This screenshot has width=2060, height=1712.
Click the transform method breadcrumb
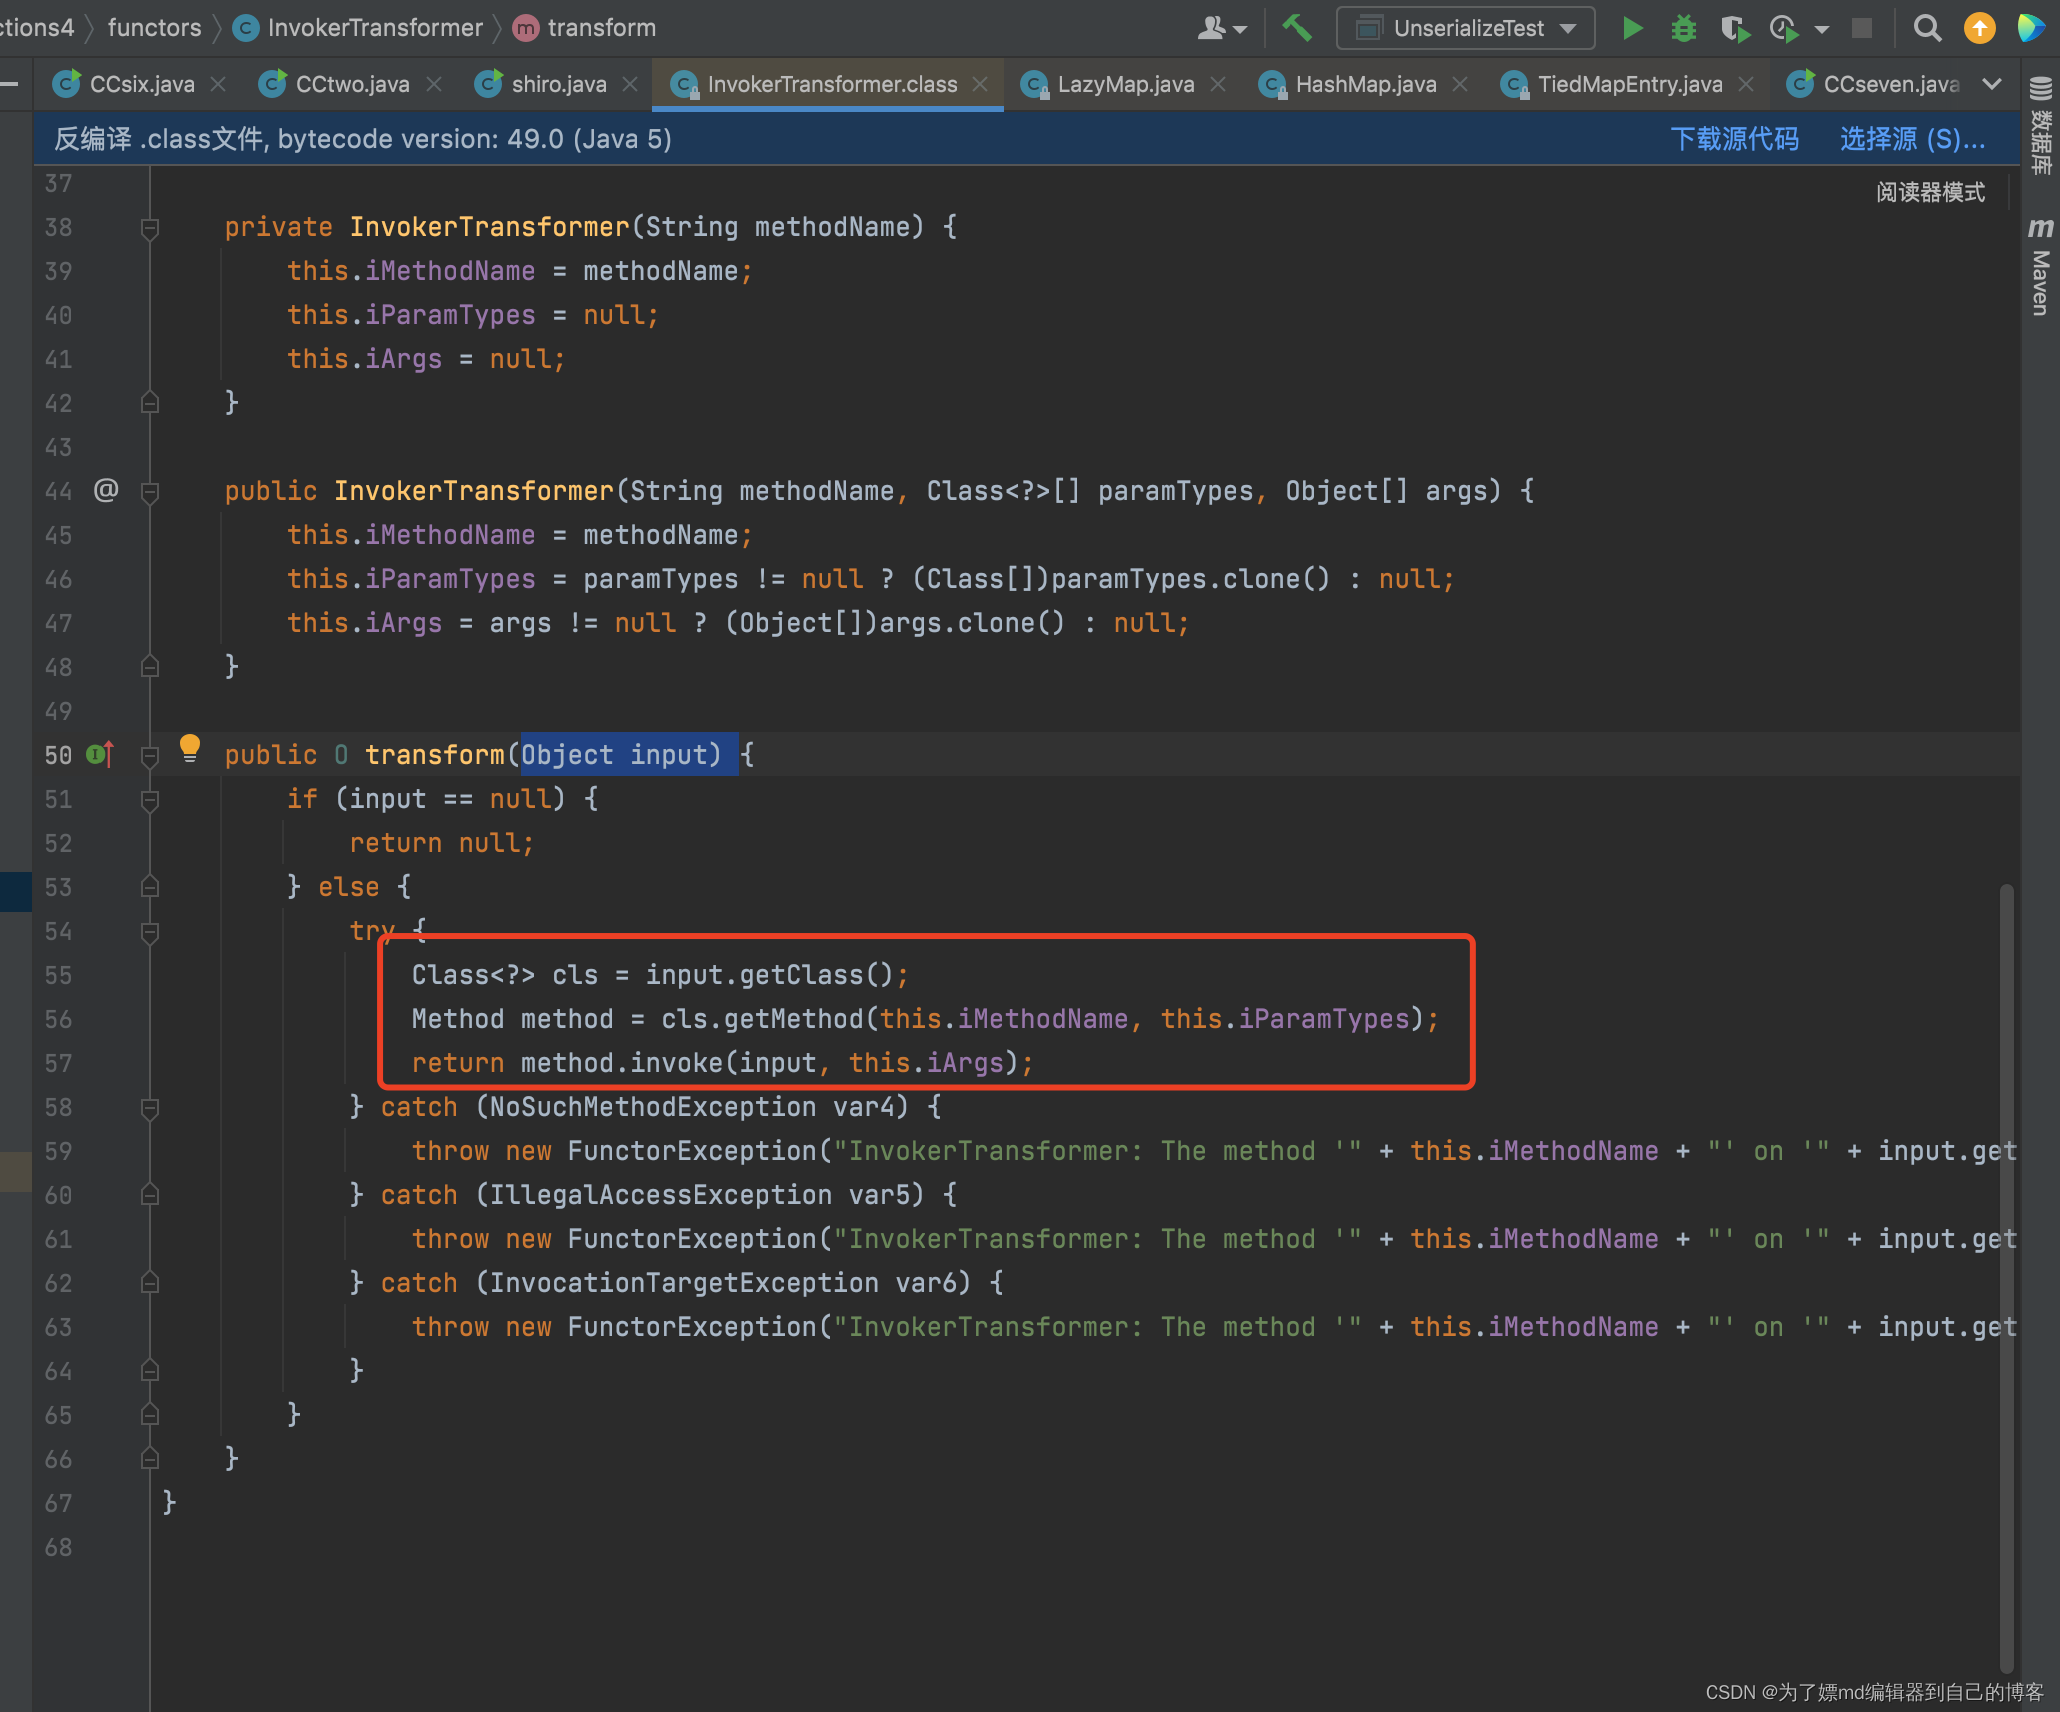click(585, 28)
